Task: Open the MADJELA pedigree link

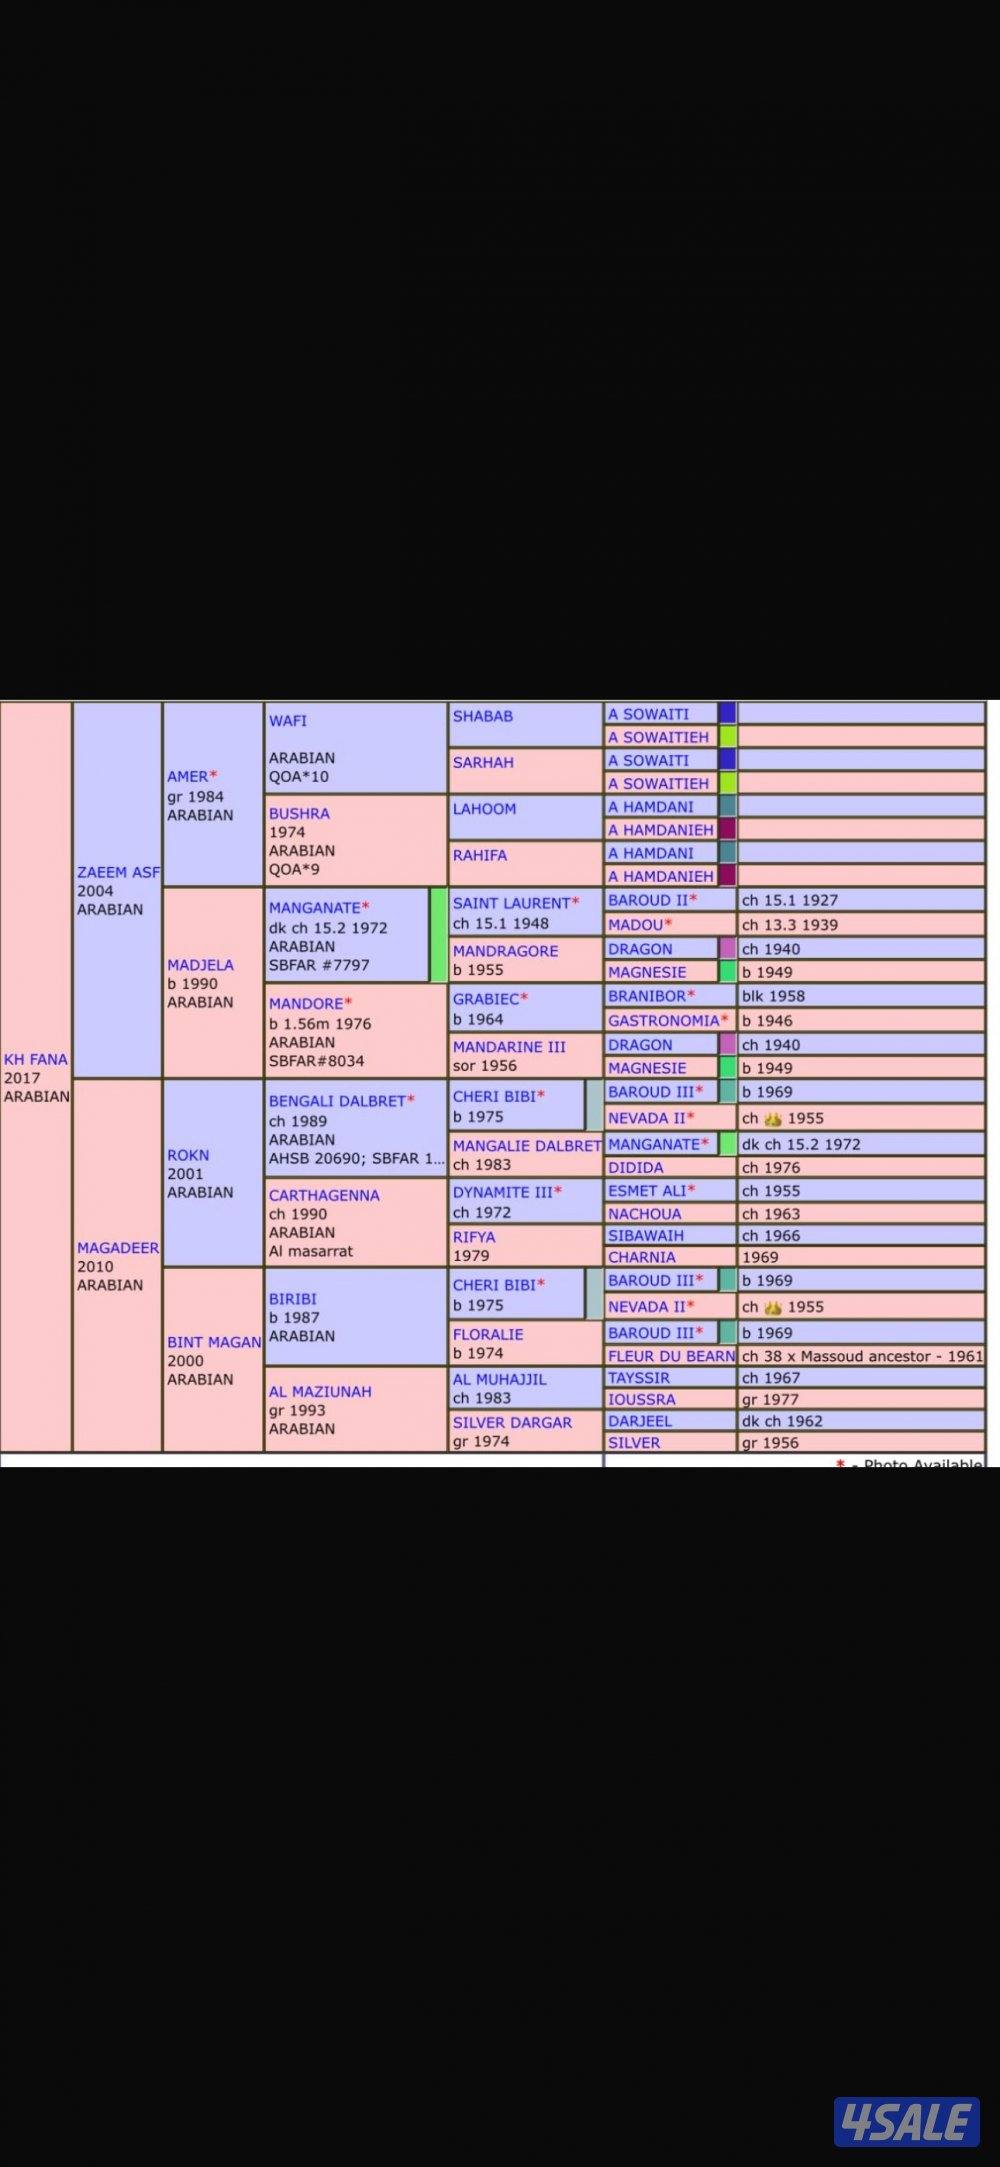Action: pos(200,965)
